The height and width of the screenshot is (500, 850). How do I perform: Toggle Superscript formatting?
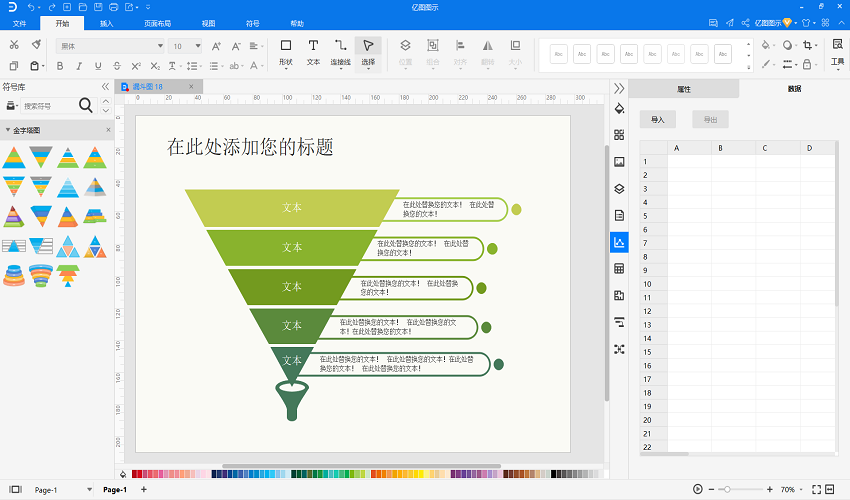[x=136, y=66]
